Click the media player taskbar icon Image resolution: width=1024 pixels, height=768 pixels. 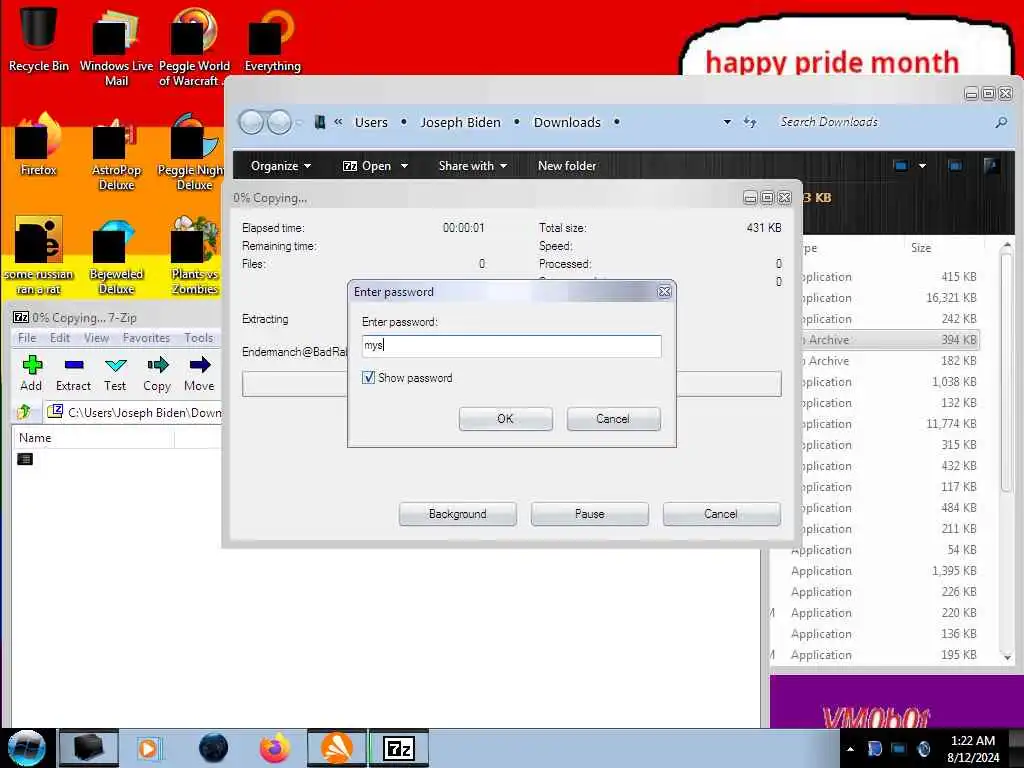click(x=150, y=748)
